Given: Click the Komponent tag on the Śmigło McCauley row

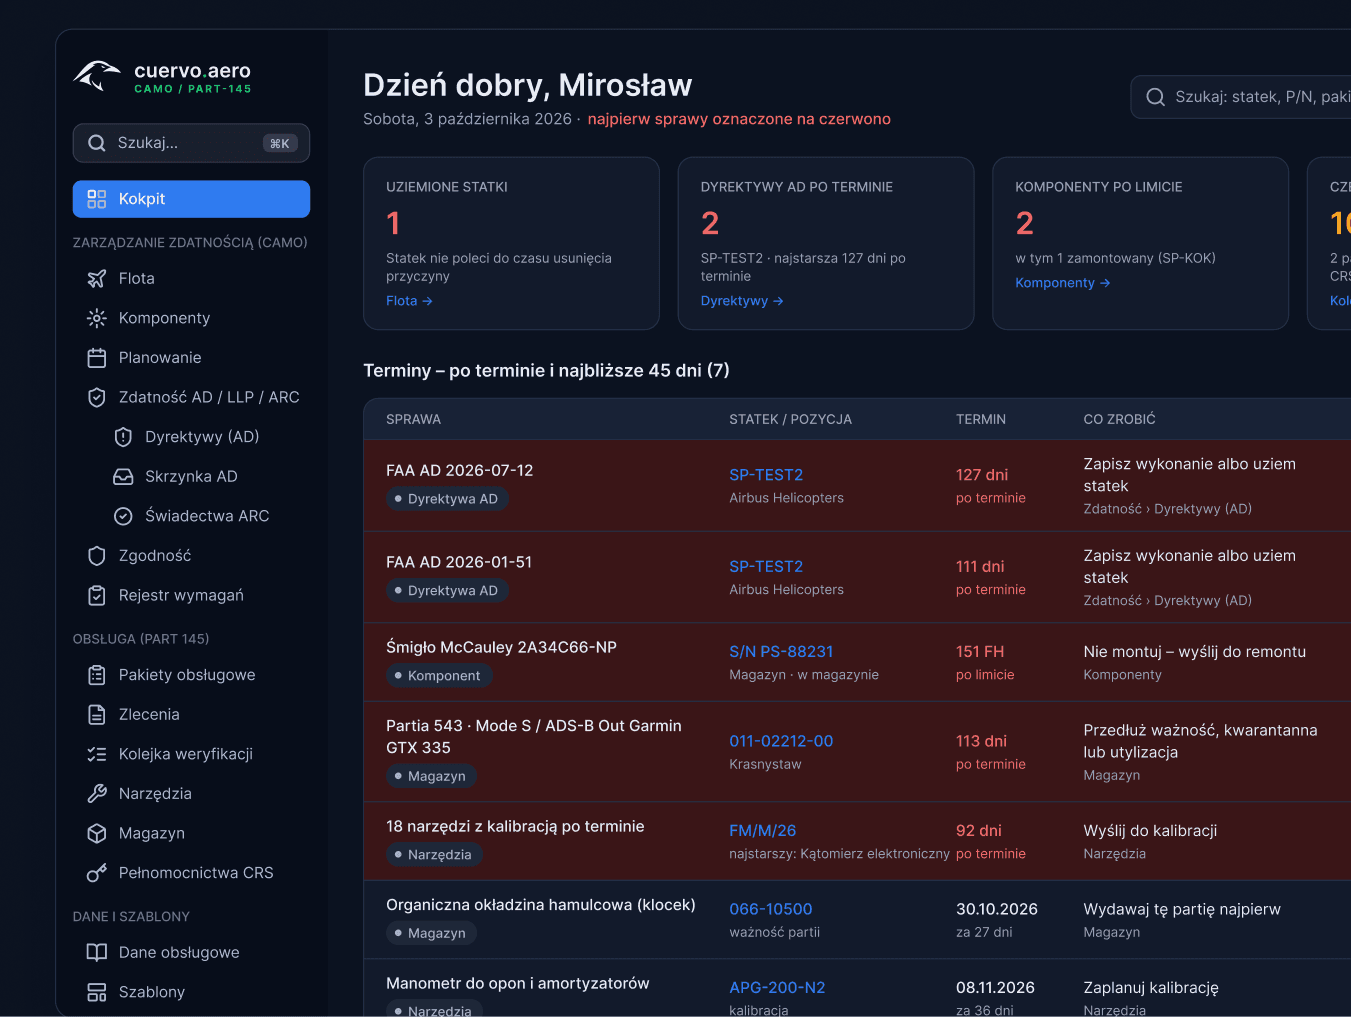Looking at the screenshot, I should (x=439, y=676).
